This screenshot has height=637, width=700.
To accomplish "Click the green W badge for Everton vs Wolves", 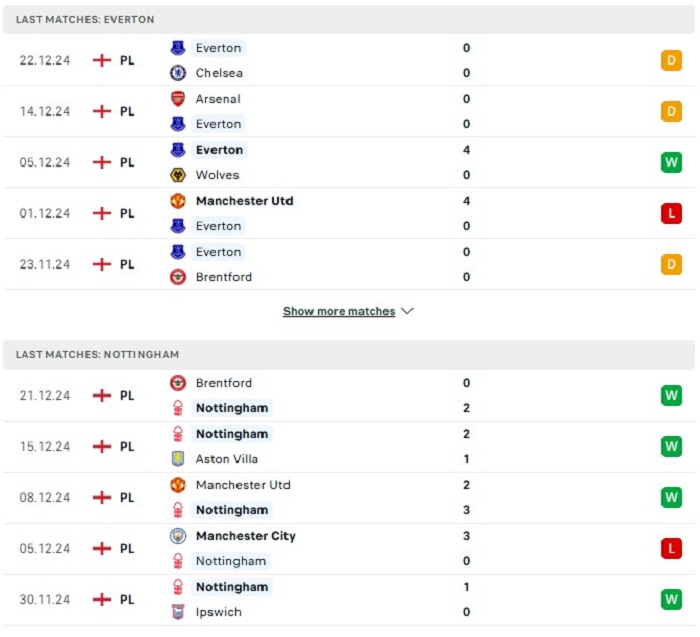I will [671, 162].
